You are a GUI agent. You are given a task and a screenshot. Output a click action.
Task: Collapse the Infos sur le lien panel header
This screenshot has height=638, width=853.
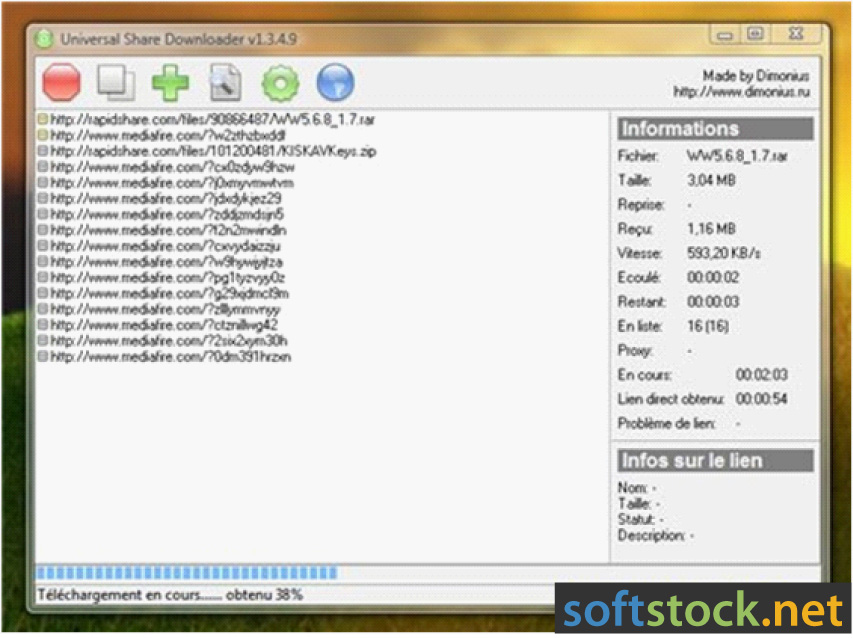[x=714, y=461]
